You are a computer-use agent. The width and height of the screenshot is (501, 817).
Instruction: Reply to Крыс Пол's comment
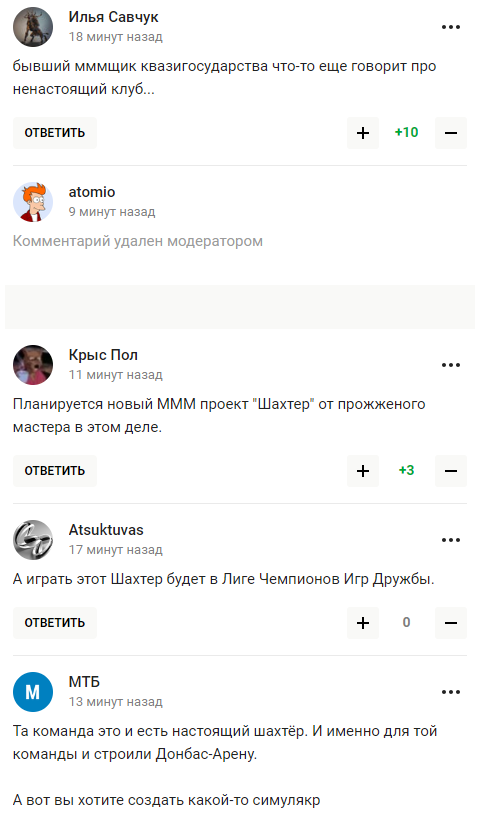tap(55, 471)
